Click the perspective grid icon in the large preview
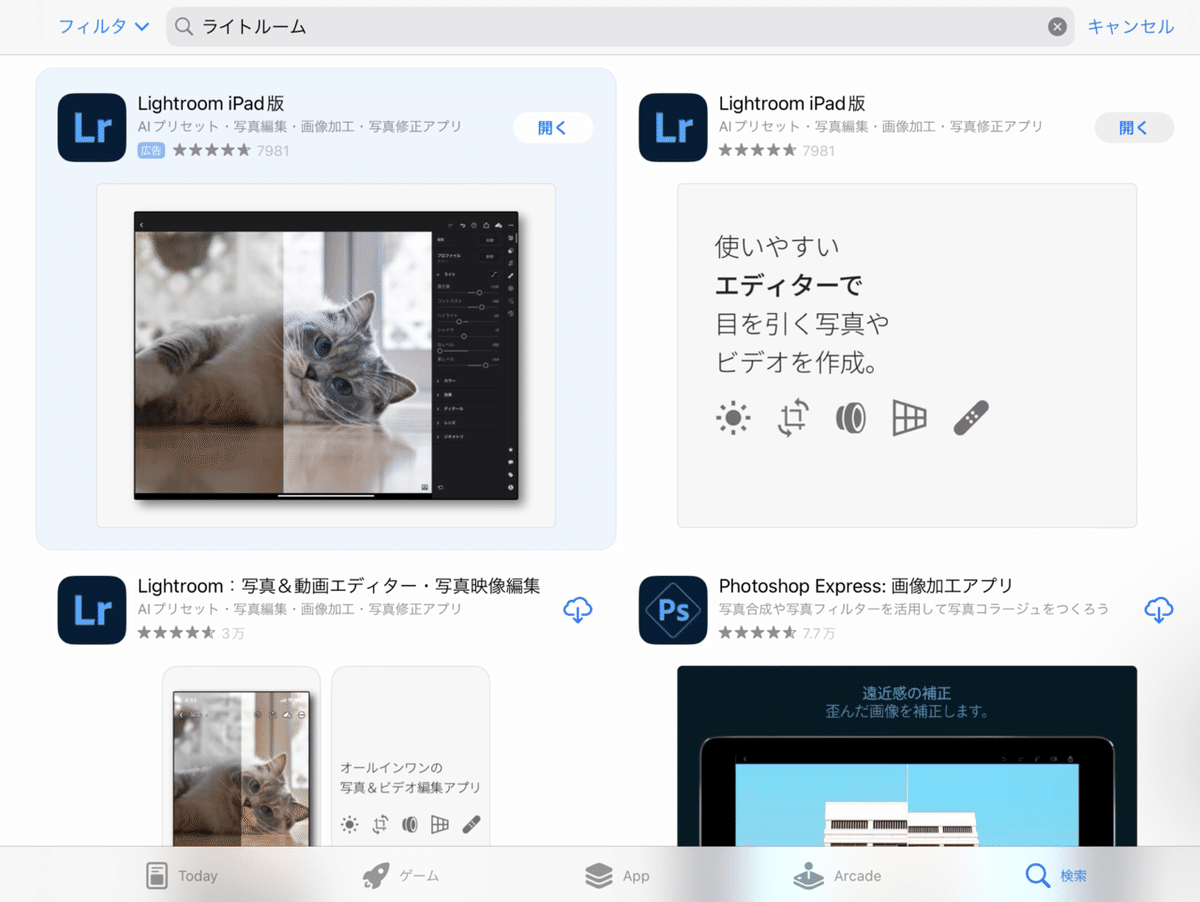1200x902 pixels. (909, 418)
